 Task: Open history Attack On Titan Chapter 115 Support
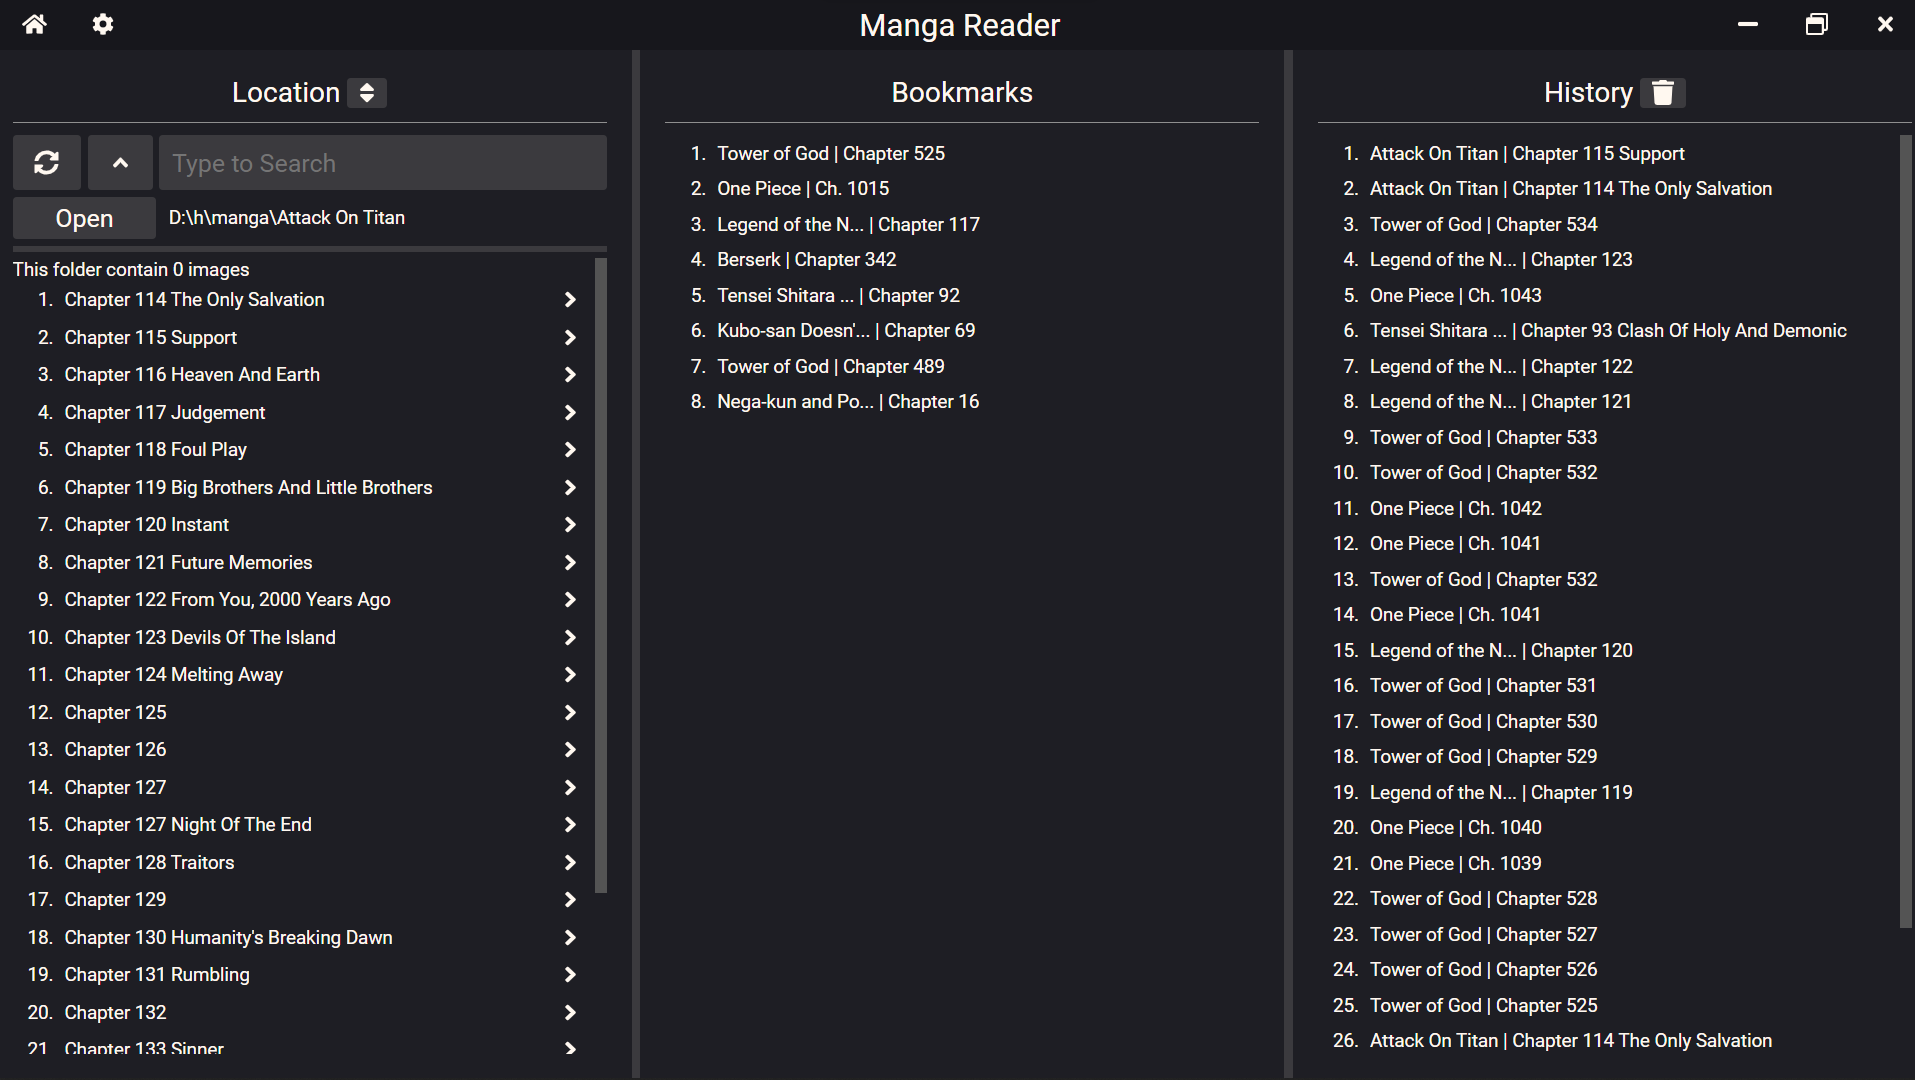pyautogui.click(x=1527, y=154)
